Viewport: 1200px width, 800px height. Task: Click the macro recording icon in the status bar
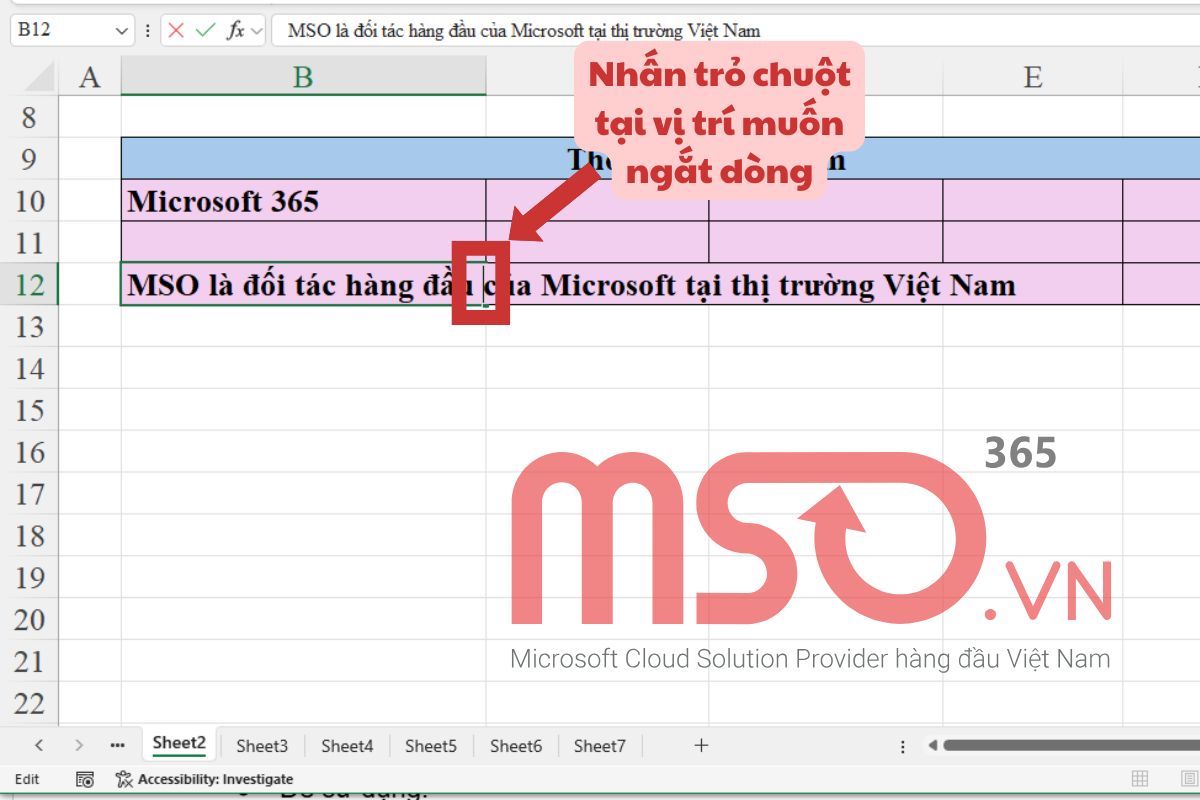coord(85,779)
